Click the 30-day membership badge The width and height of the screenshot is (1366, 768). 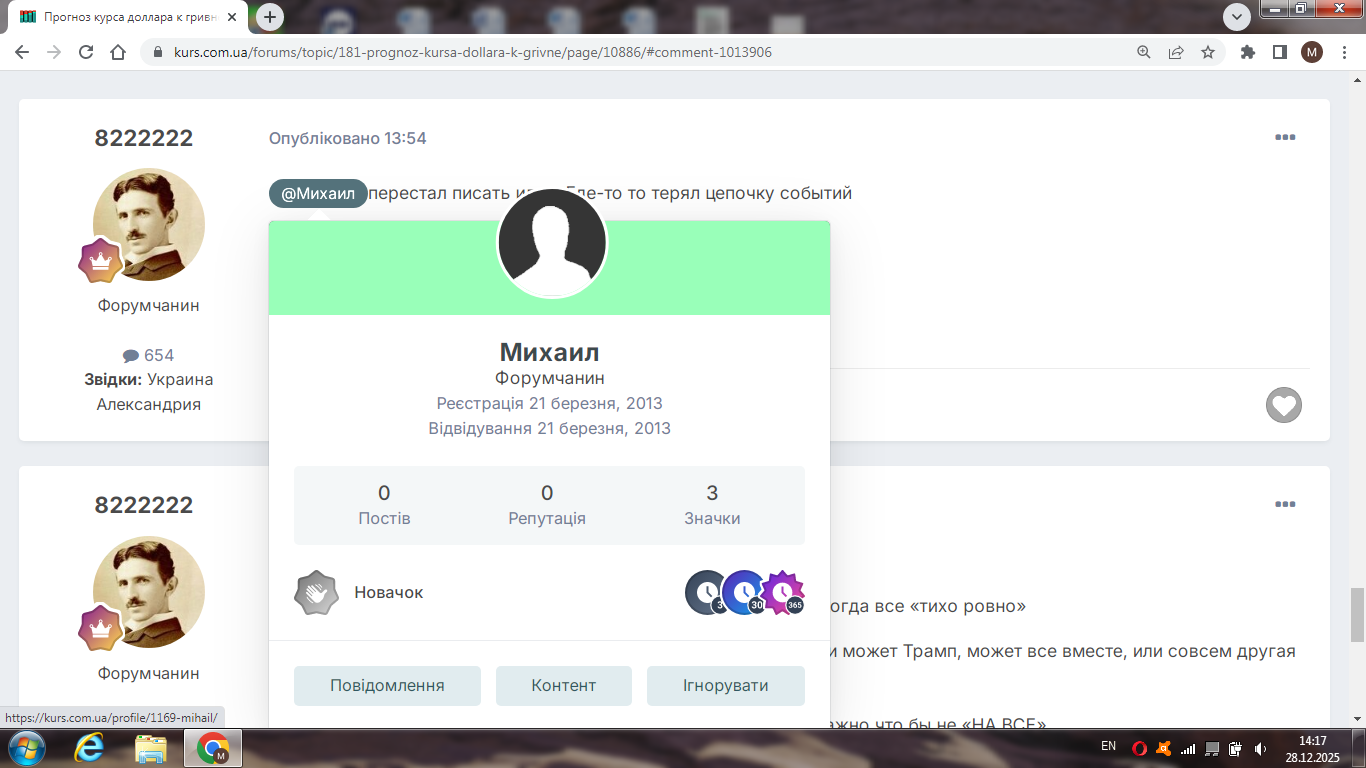744,593
